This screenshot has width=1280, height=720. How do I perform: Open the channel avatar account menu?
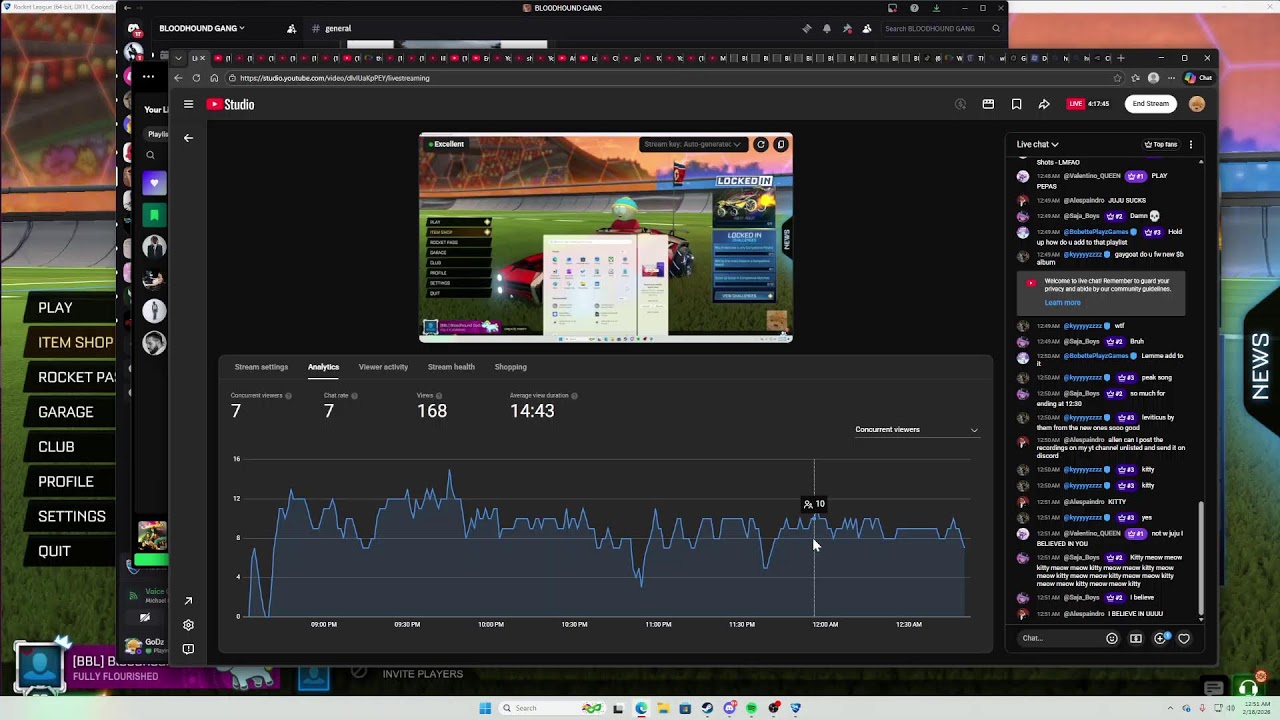[1197, 104]
